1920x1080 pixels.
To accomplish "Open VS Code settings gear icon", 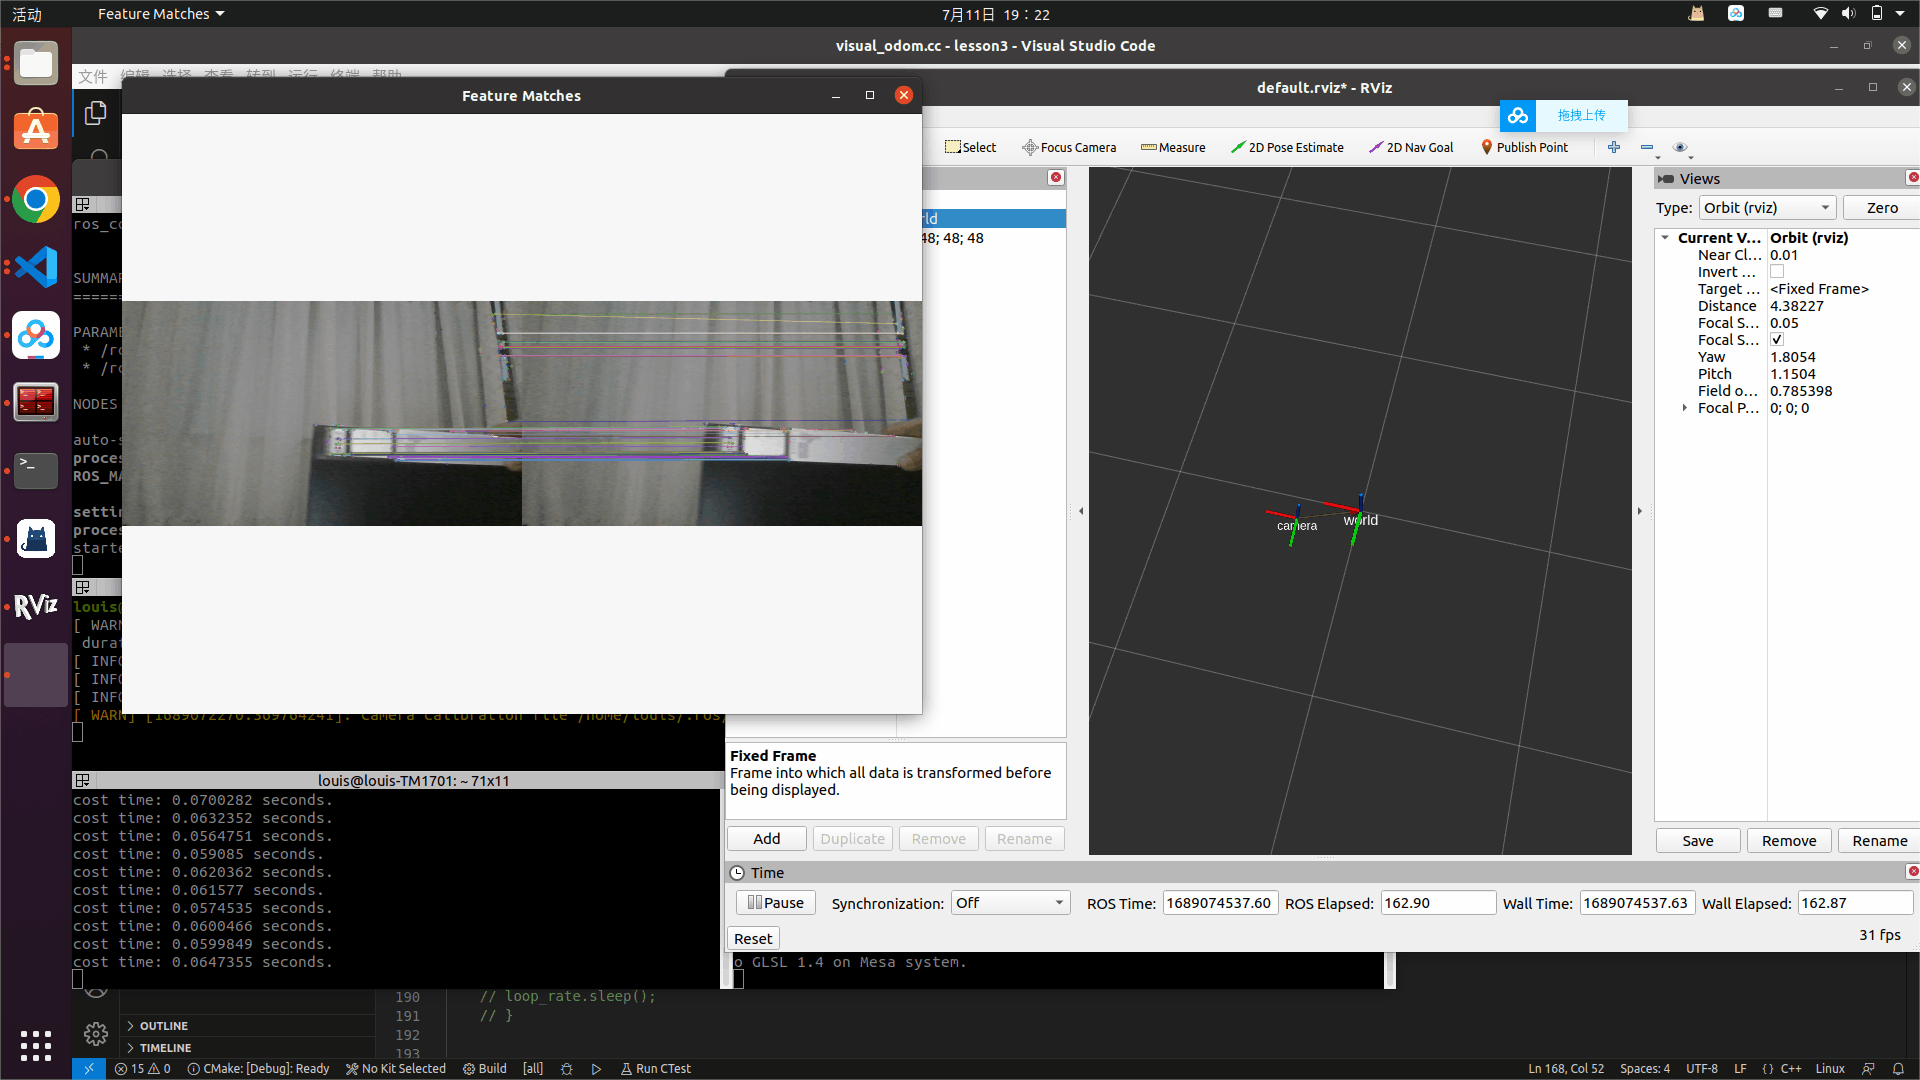I will tap(96, 1033).
